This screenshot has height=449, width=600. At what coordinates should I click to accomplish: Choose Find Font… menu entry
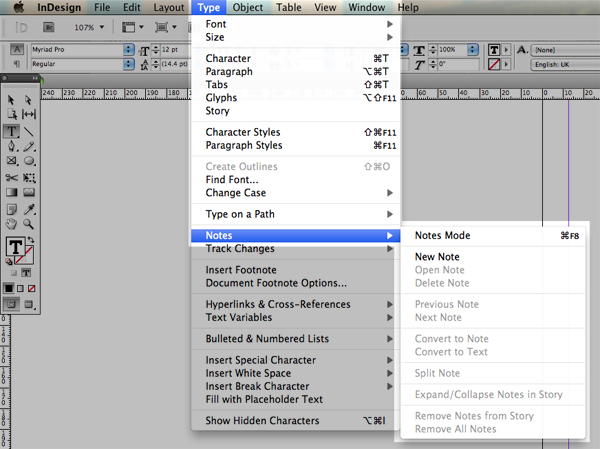pos(296,180)
